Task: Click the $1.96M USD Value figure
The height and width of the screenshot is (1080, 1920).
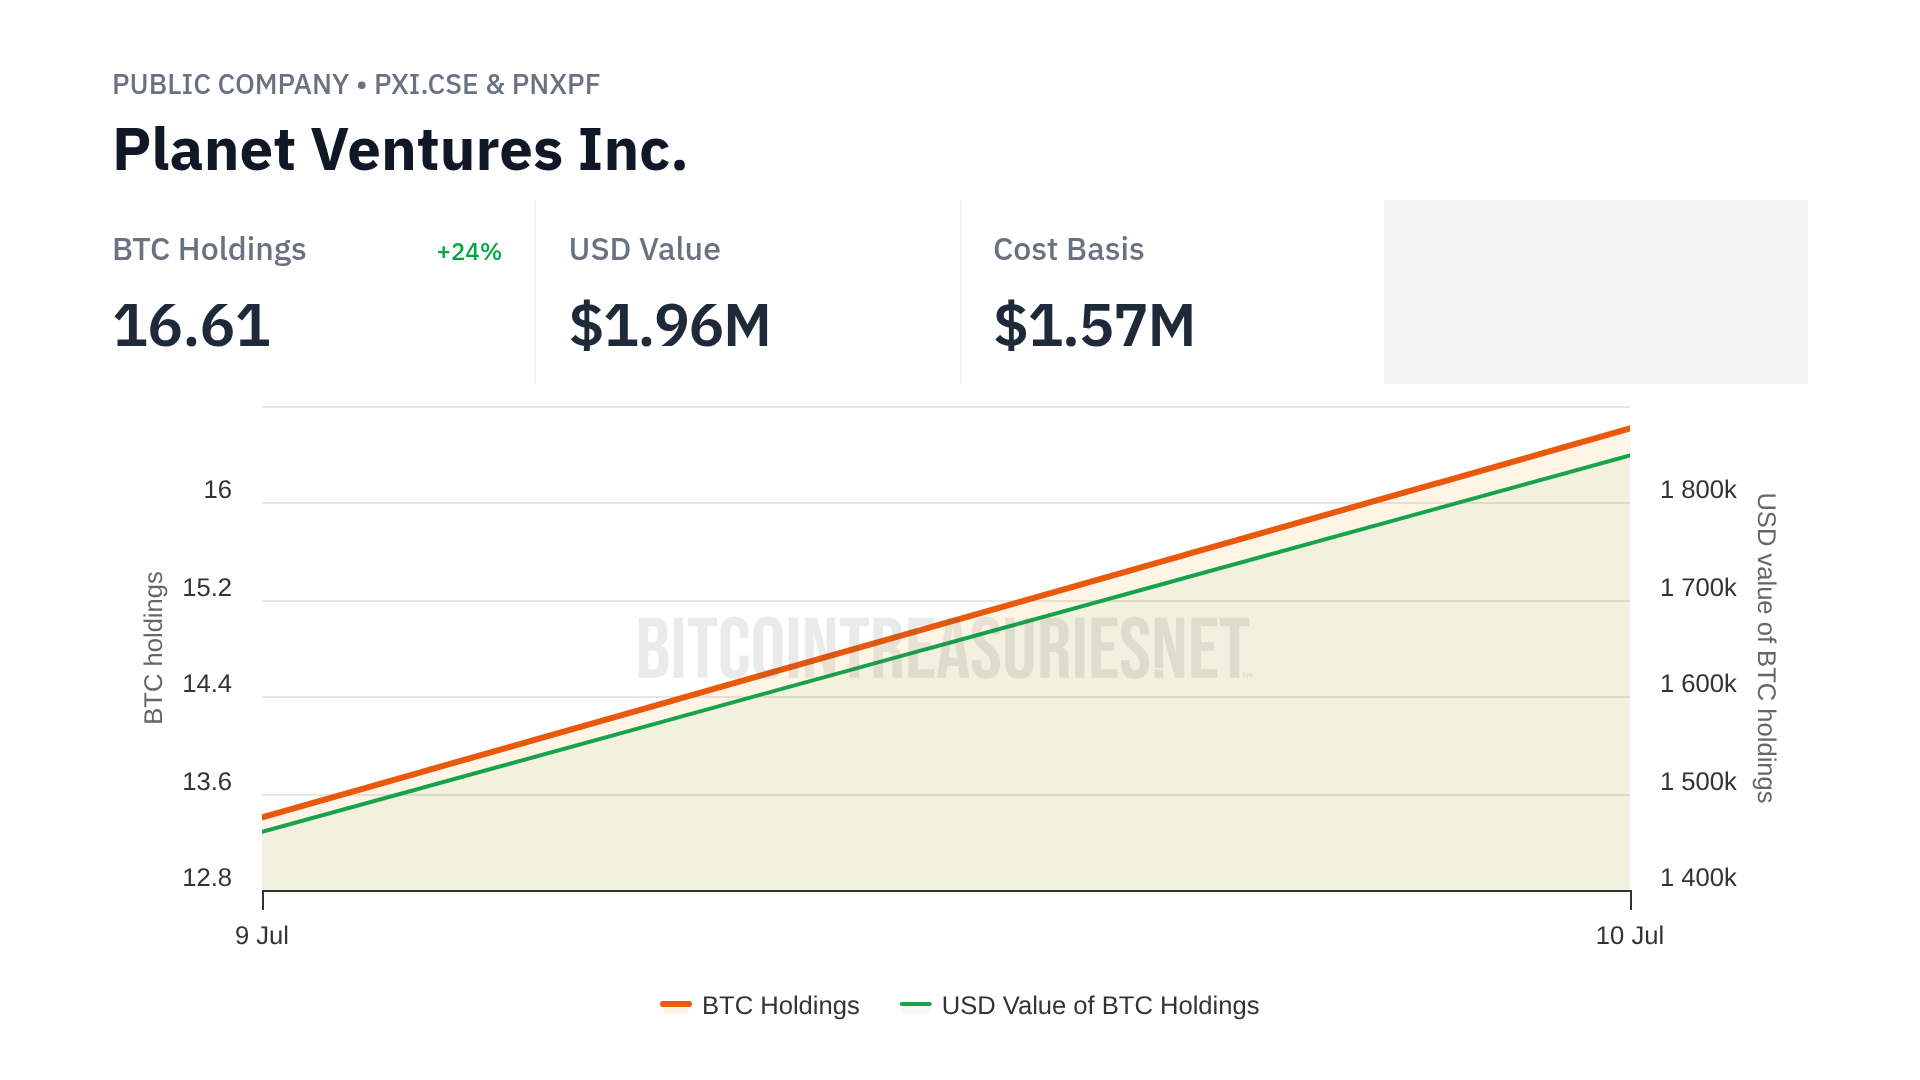Action: [x=670, y=326]
